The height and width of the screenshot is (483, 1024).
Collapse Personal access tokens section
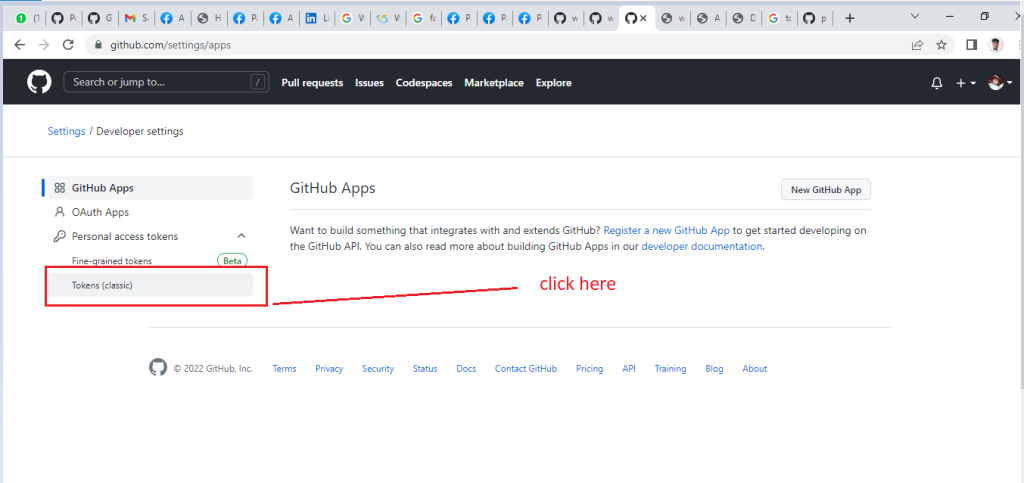240,236
